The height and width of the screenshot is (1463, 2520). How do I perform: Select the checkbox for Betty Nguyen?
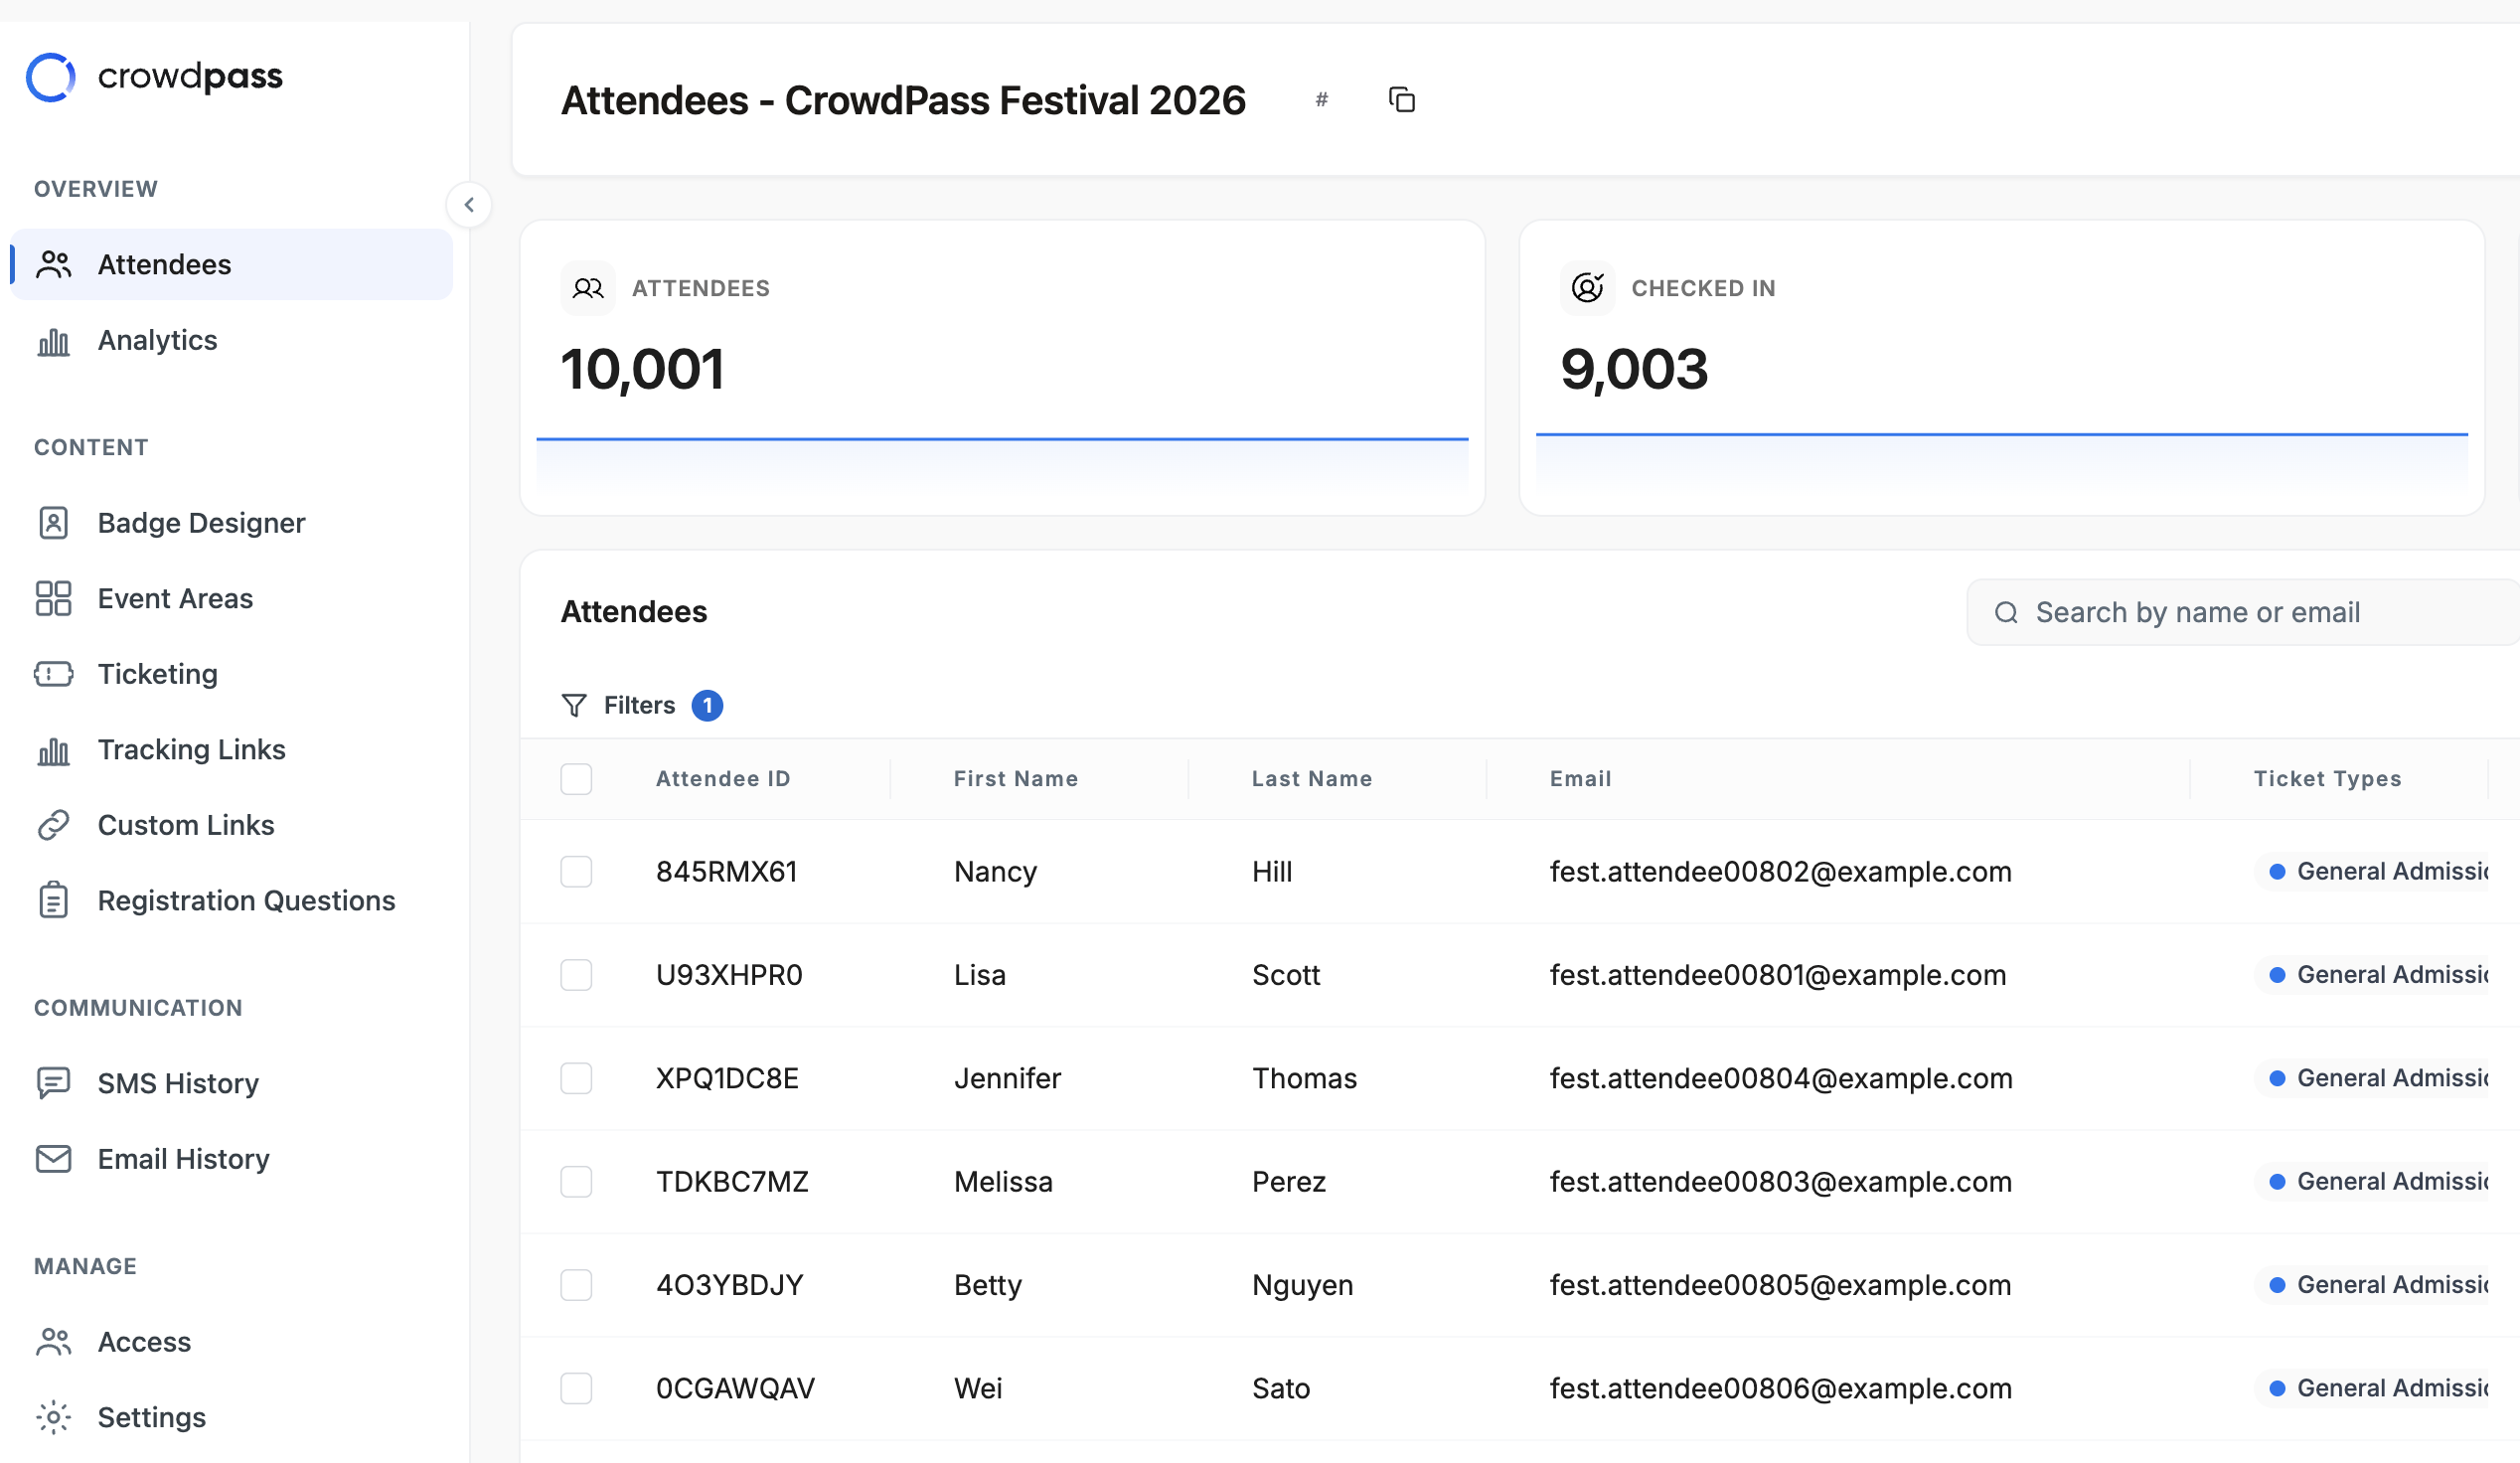(x=576, y=1285)
